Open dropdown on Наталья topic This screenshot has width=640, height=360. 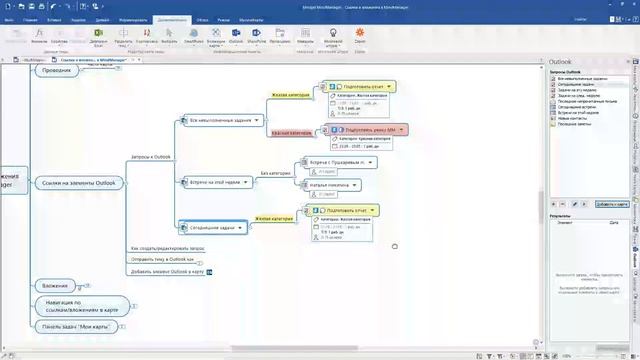pyautogui.click(x=354, y=185)
